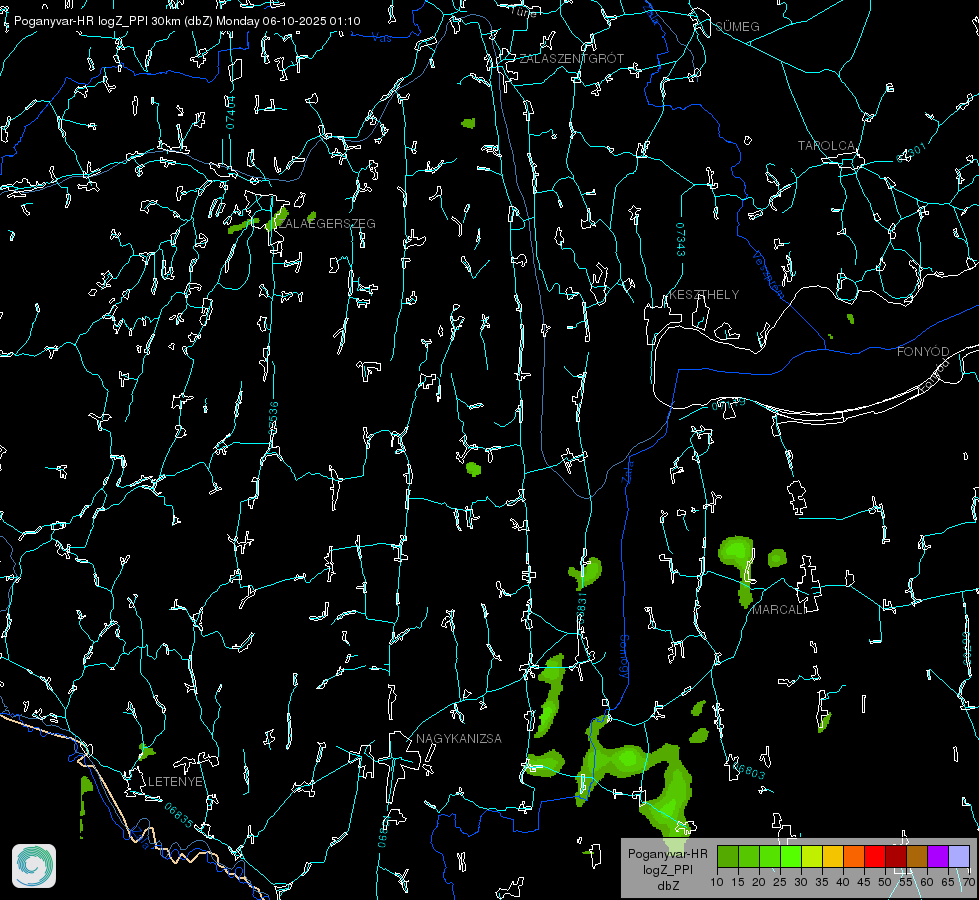Click the 'dbZ' unit label in the legend
Image resolution: width=979 pixels, height=900 pixels.
pos(668,886)
